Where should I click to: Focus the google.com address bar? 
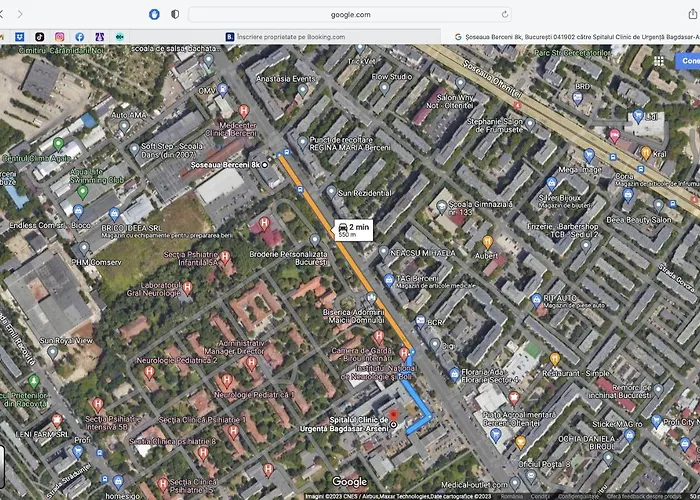pyautogui.click(x=350, y=14)
